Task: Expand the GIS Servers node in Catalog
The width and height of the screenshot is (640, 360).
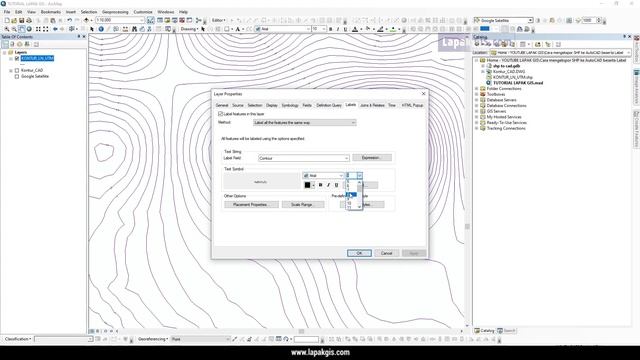Action: (477, 111)
